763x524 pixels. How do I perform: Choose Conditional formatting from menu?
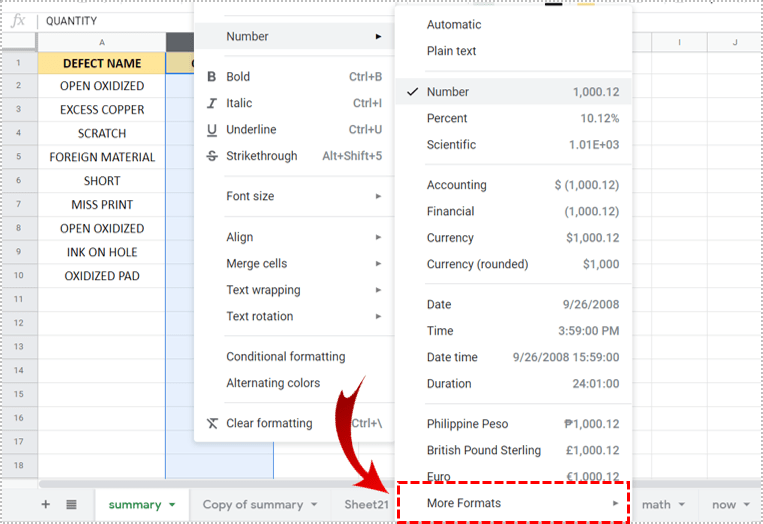click(x=286, y=357)
